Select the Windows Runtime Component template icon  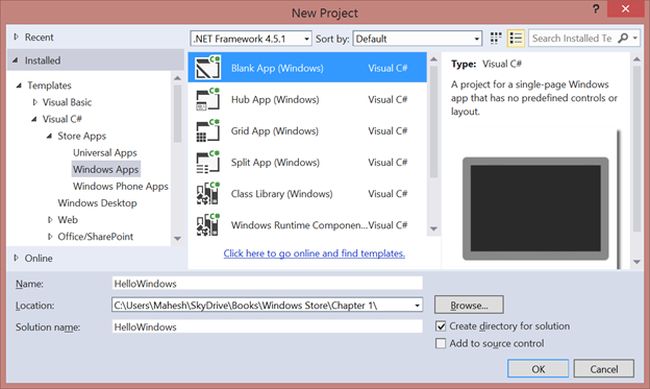pyautogui.click(x=208, y=225)
